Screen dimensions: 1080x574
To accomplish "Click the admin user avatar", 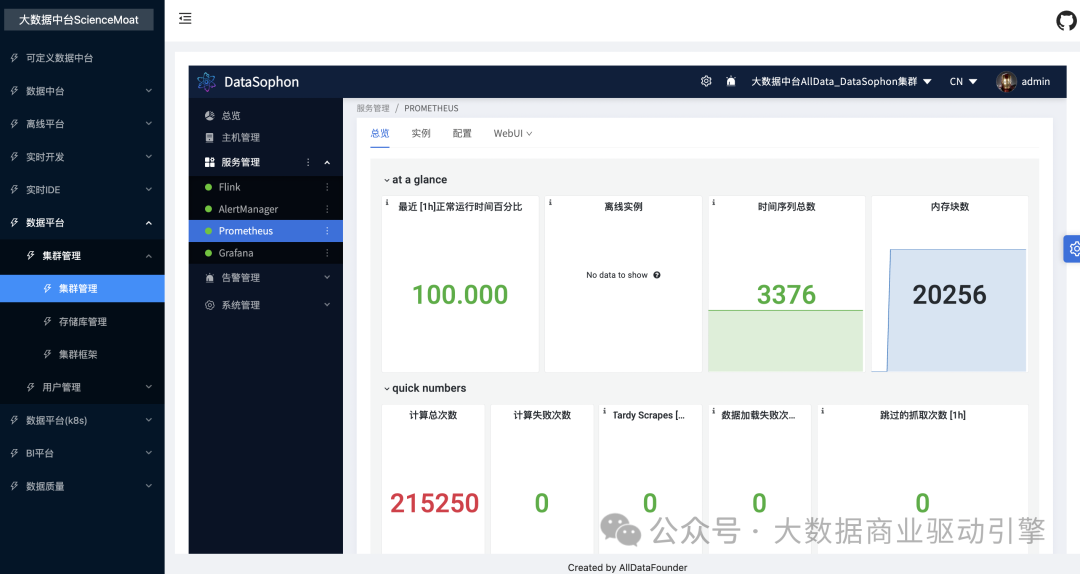I will coord(1006,82).
